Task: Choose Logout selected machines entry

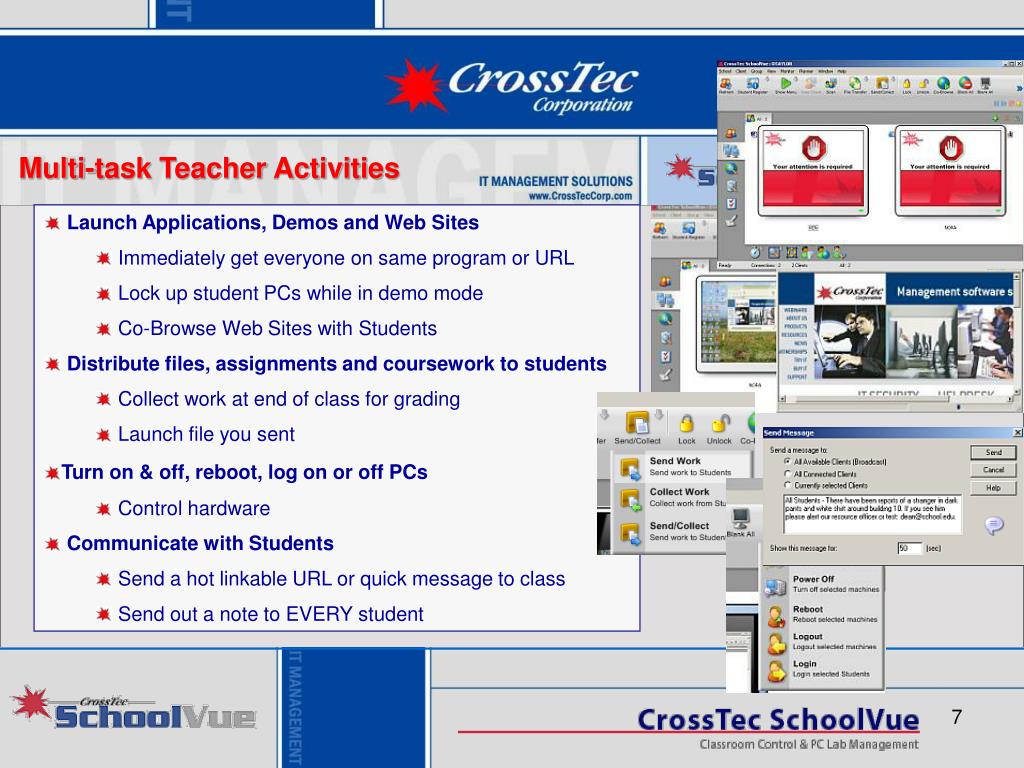Action: click(823, 641)
